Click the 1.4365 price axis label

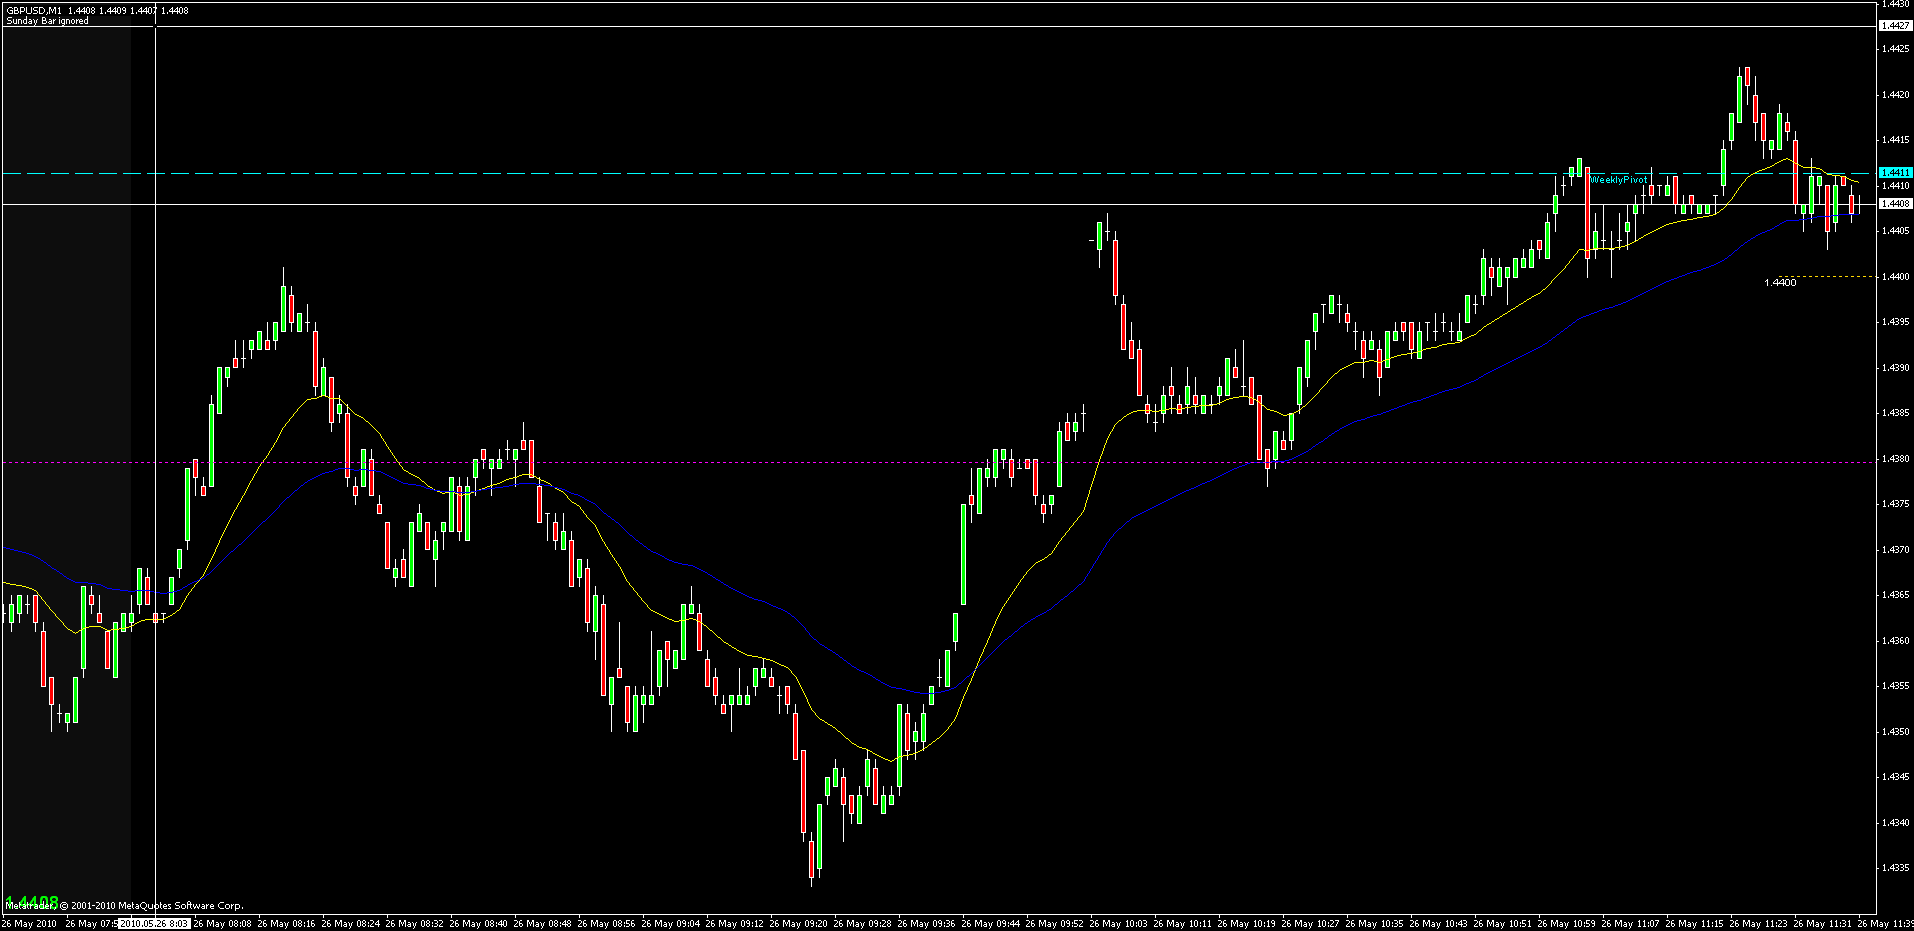tap(1896, 595)
